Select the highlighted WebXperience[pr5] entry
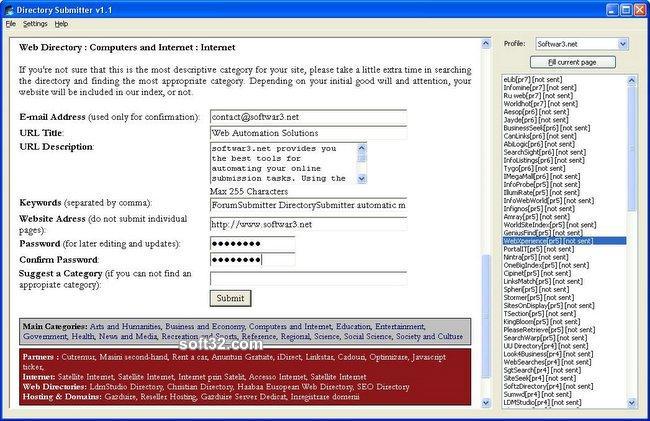The width and height of the screenshot is (650, 421). point(564,241)
